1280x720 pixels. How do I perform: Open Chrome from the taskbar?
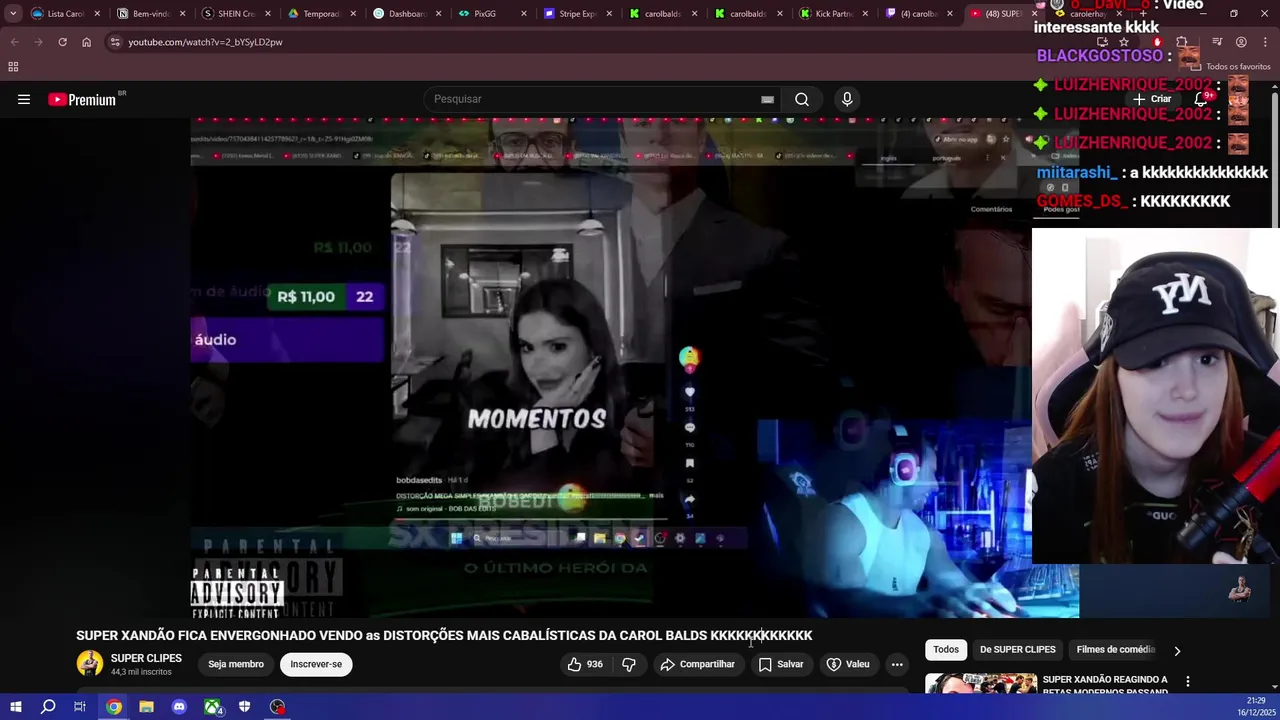click(113, 707)
